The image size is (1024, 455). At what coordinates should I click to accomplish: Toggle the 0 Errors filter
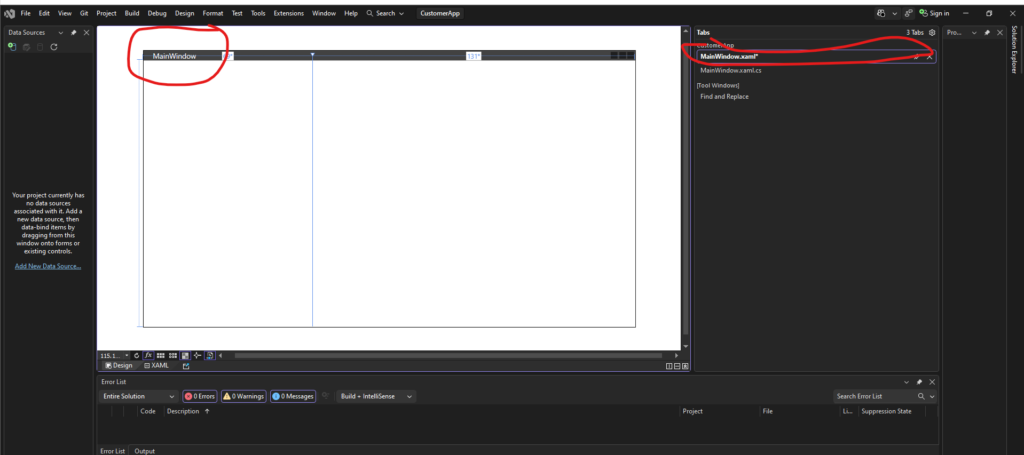coord(200,396)
